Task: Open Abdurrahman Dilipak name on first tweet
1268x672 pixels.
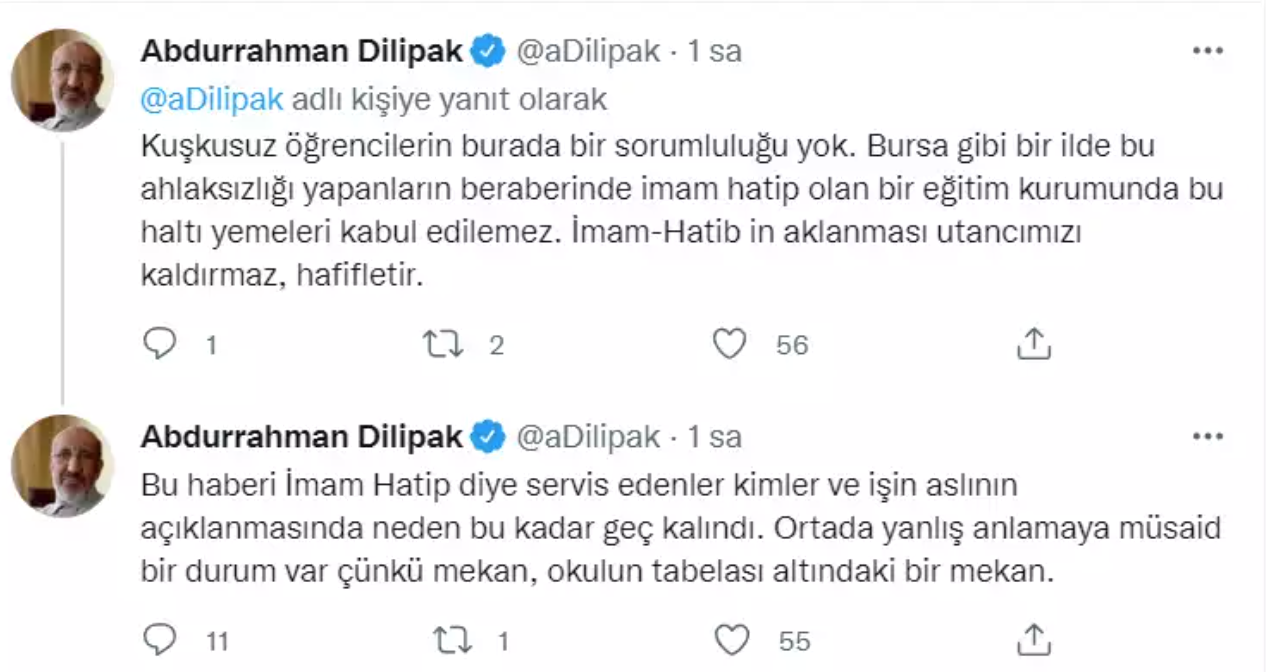Action: click(301, 52)
